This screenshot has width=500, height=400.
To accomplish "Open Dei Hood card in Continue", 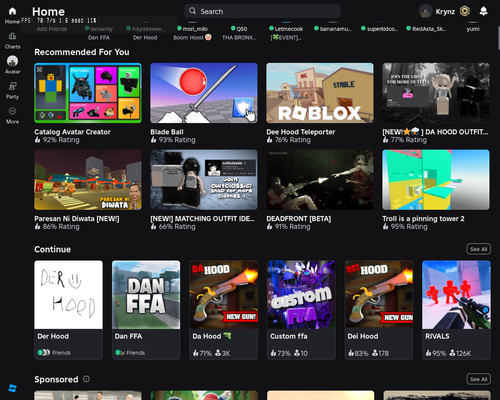I will tap(379, 310).
